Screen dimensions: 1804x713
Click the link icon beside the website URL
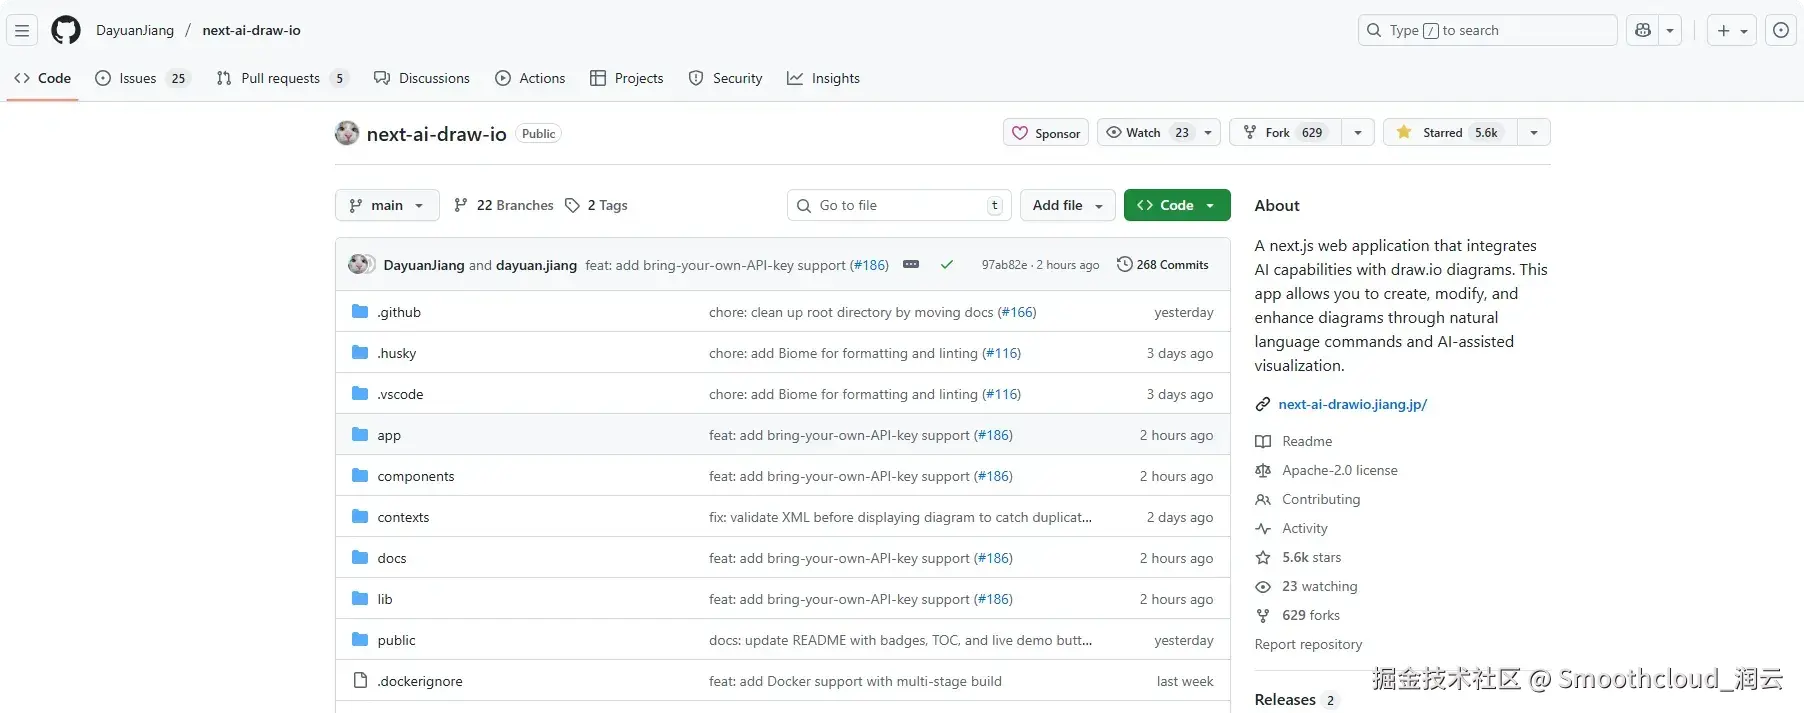click(1263, 405)
